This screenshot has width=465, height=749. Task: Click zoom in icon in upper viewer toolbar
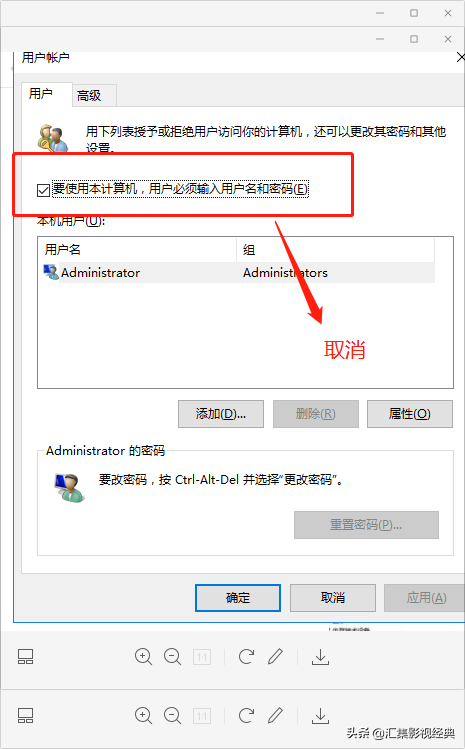click(143, 657)
